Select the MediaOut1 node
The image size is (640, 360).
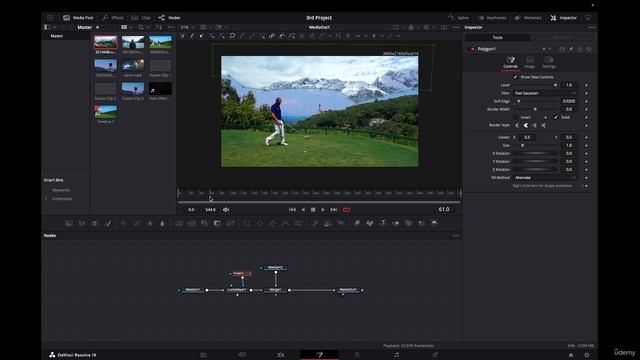click(x=348, y=290)
